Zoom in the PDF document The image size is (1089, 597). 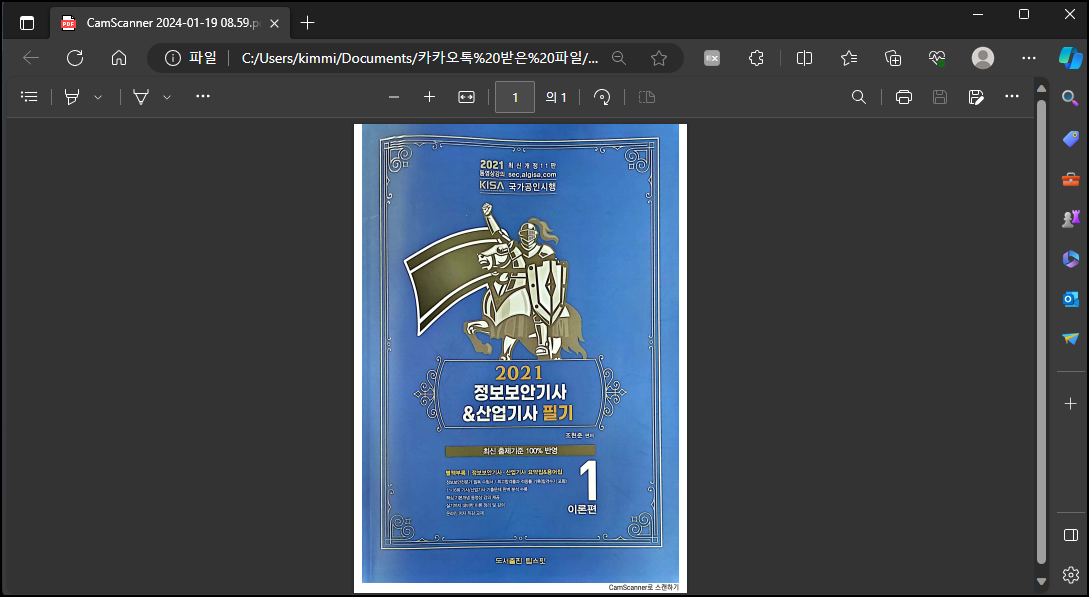click(x=429, y=97)
